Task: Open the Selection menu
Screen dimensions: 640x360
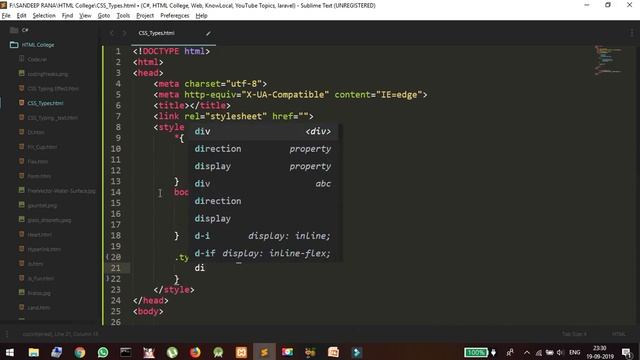Action: click(x=44, y=16)
